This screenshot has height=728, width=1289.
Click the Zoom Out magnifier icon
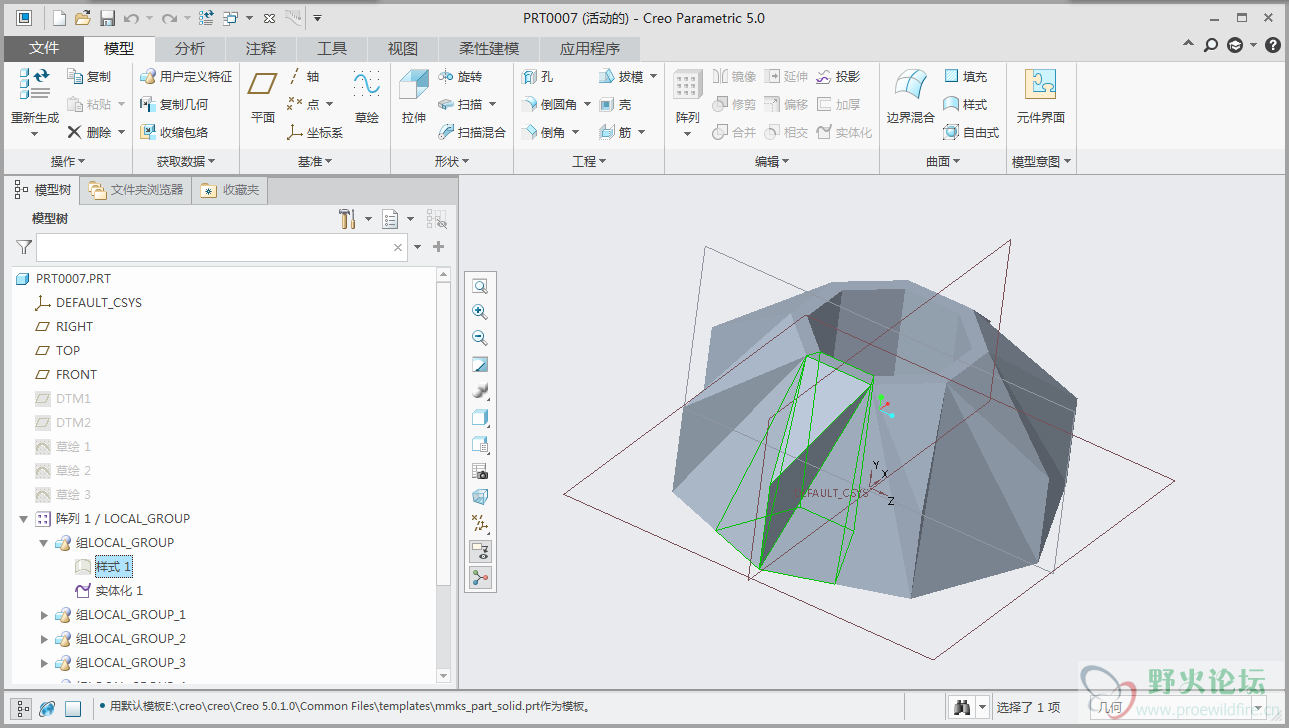(480, 338)
